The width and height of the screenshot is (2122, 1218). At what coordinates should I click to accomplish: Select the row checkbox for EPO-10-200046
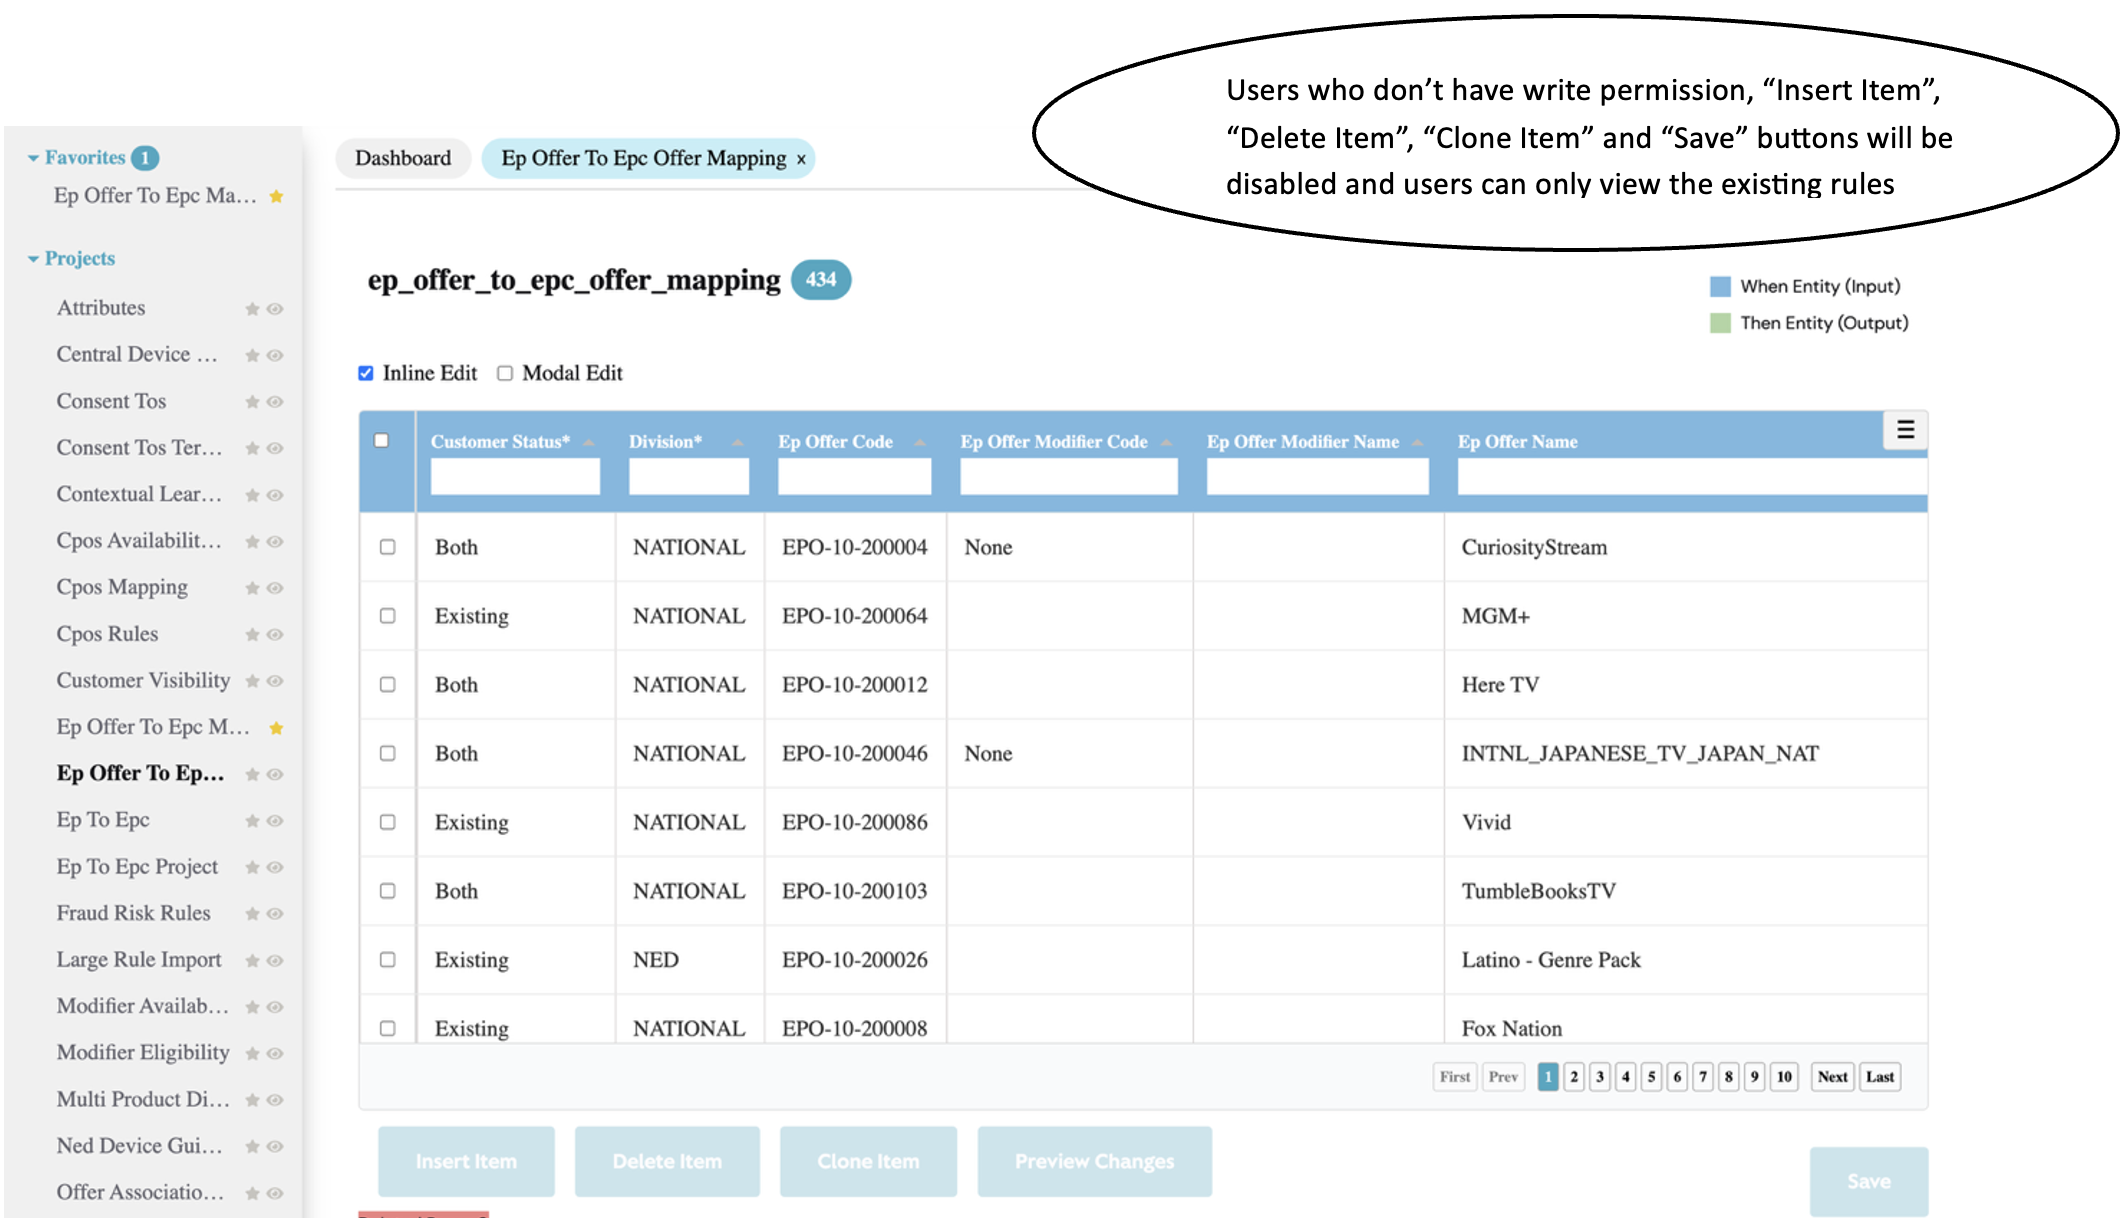click(x=387, y=753)
